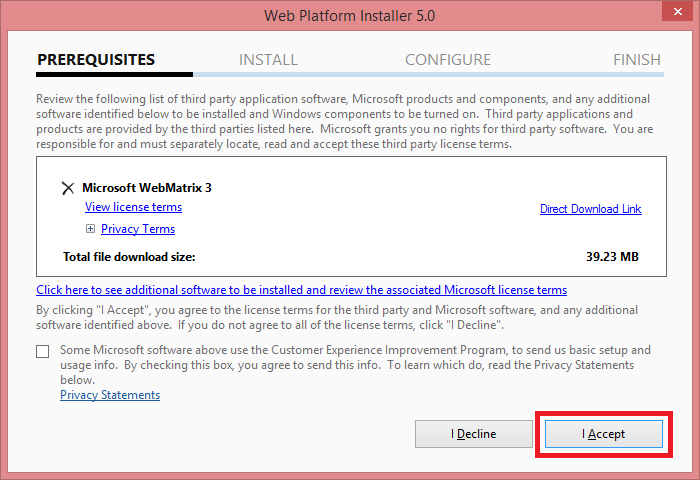
Task: Click the additional software license terms link
Action: coord(301,290)
